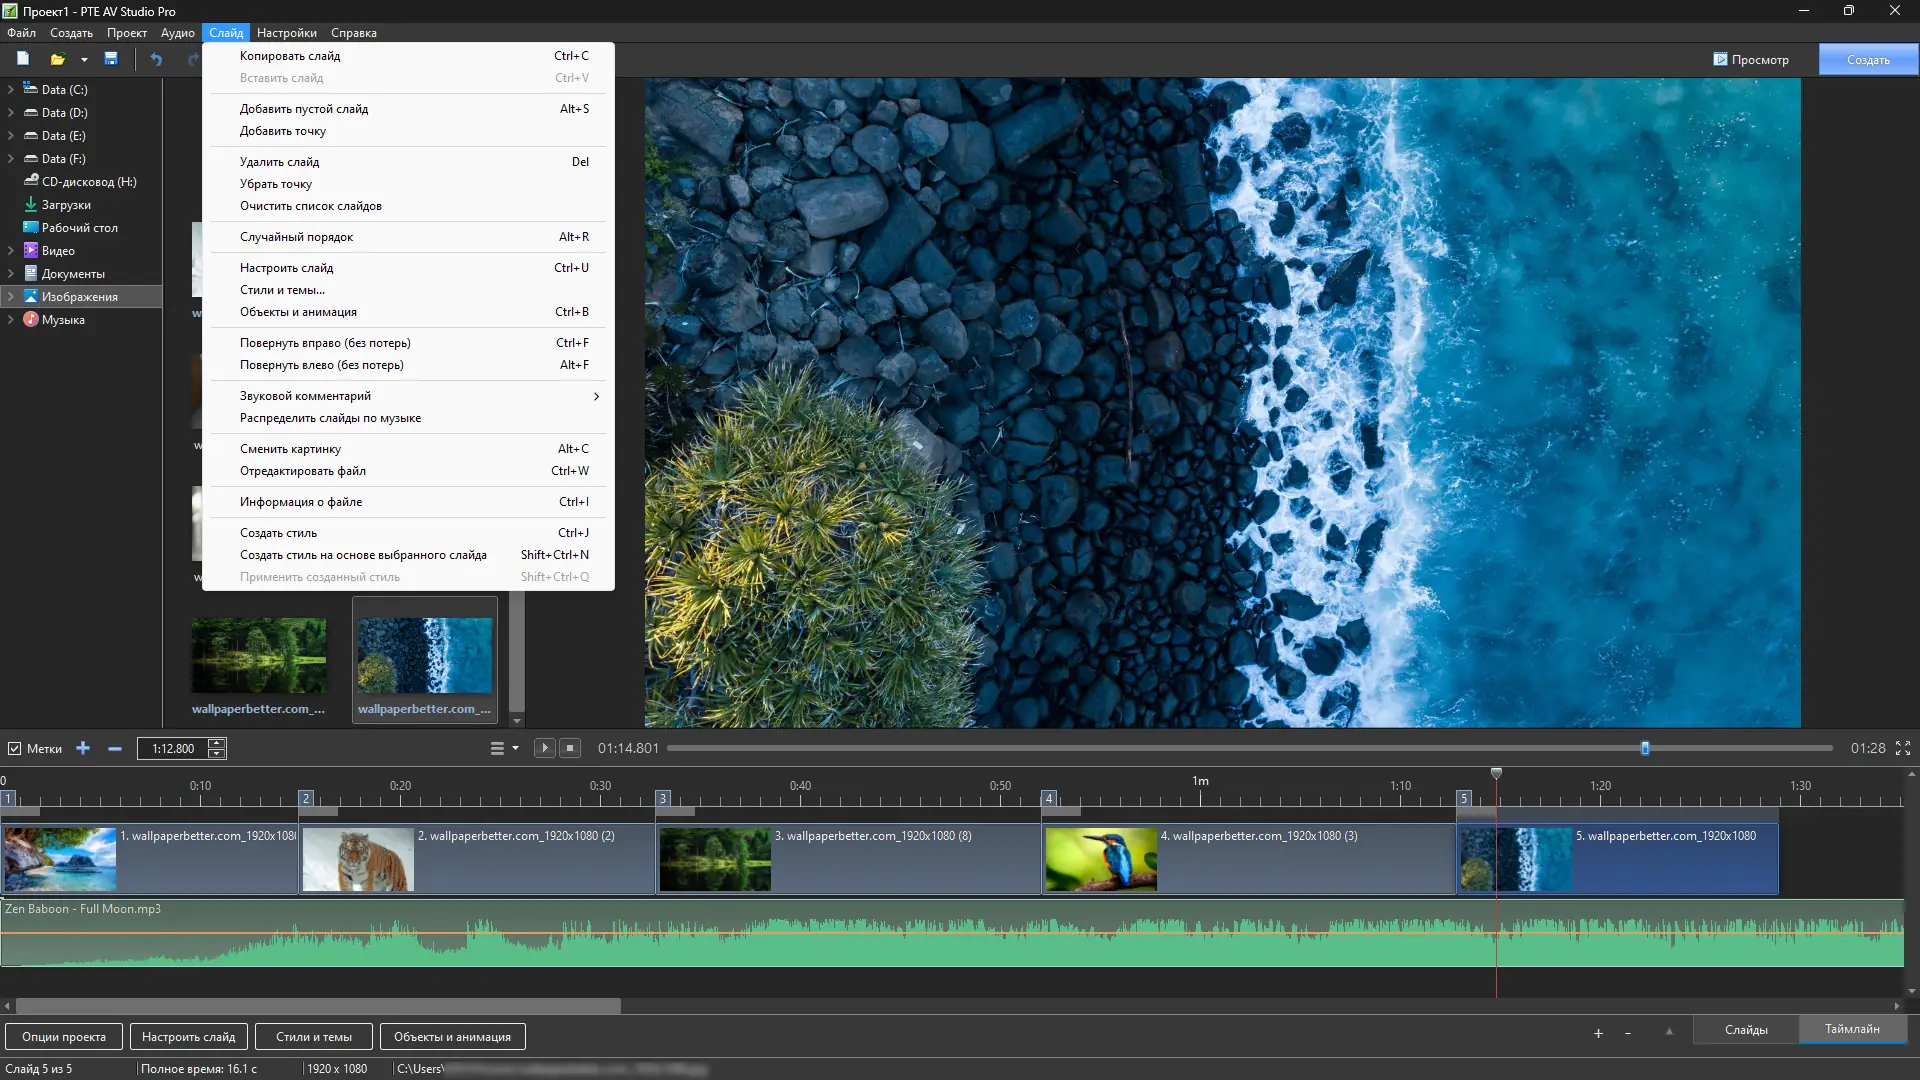The image size is (1920, 1080).
Task: Click the playback position slider handle
Action: click(x=1645, y=748)
